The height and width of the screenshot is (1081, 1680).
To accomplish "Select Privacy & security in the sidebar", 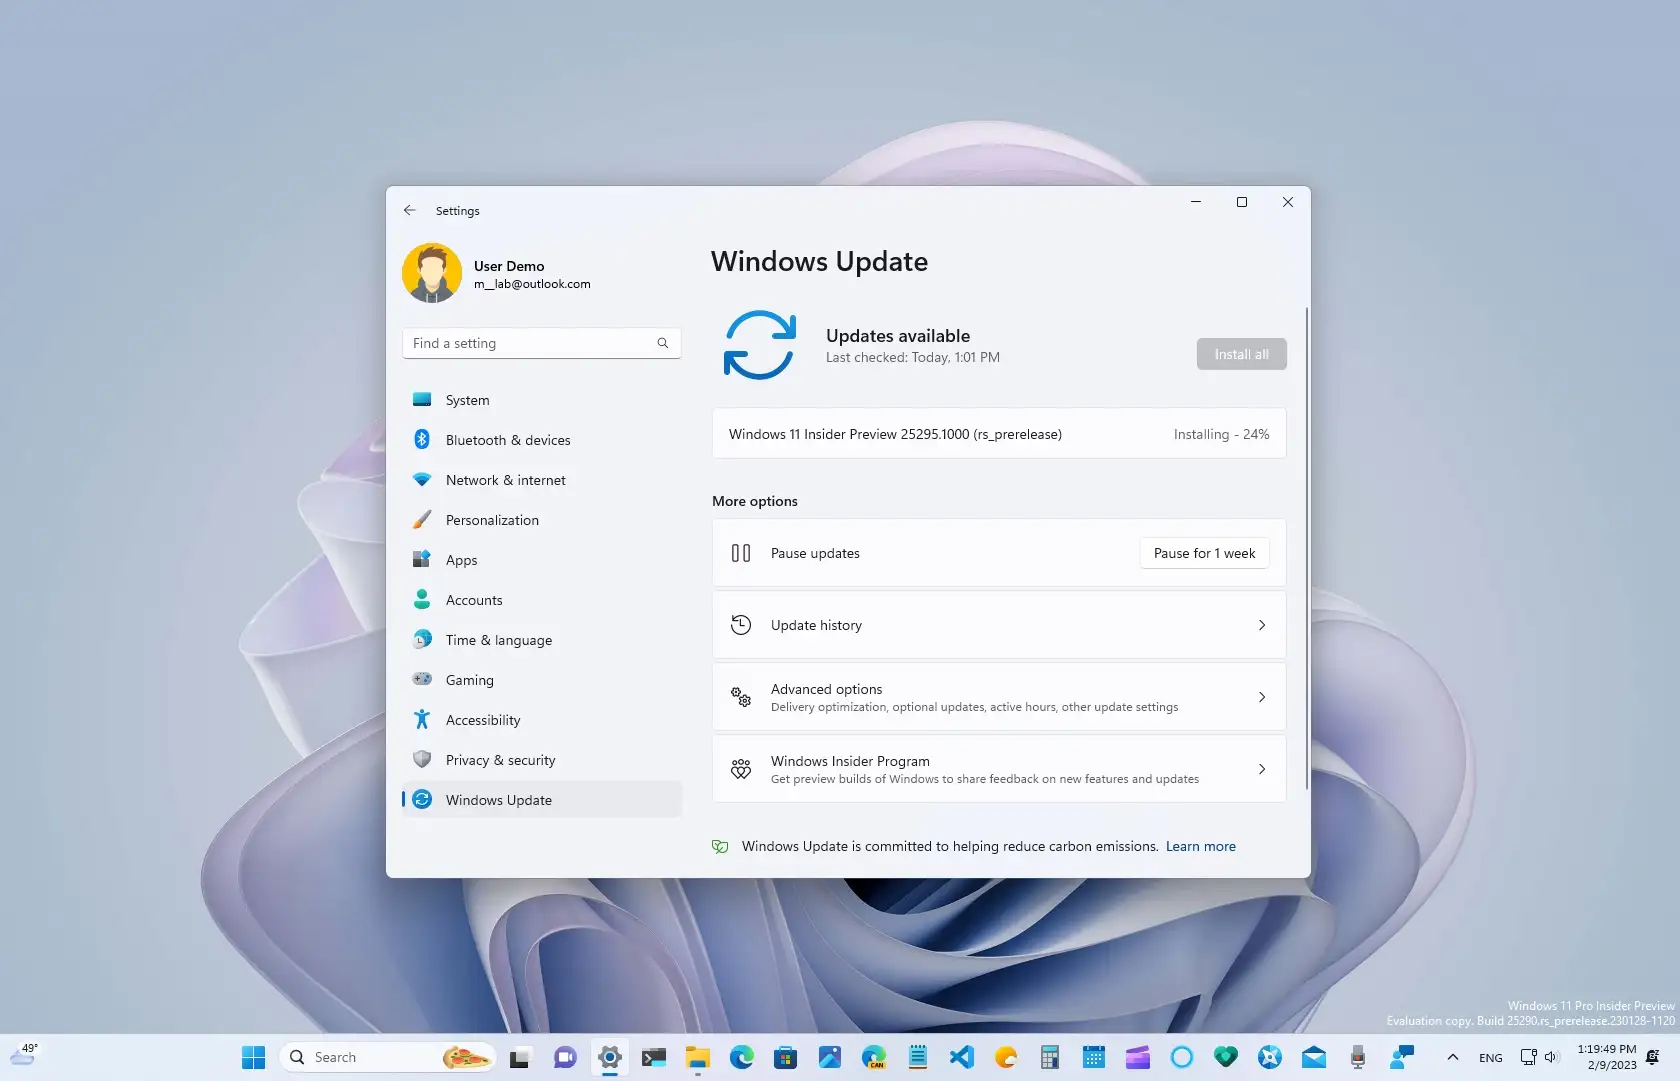I will pyautogui.click(x=501, y=760).
